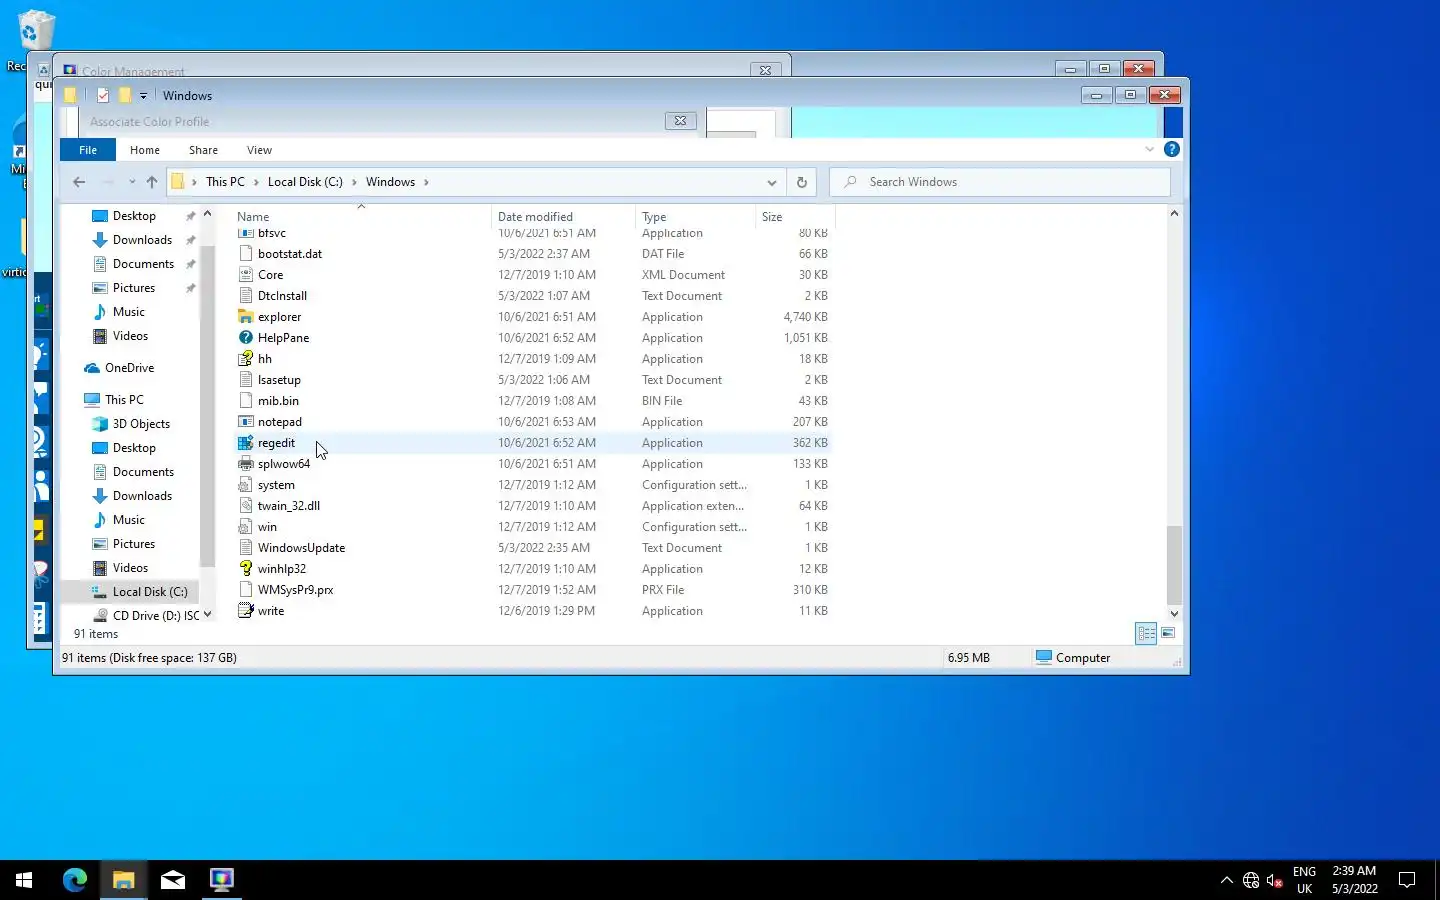Select the mib.bin file
The height and width of the screenshot is (900, 1440).
point(278,401)
